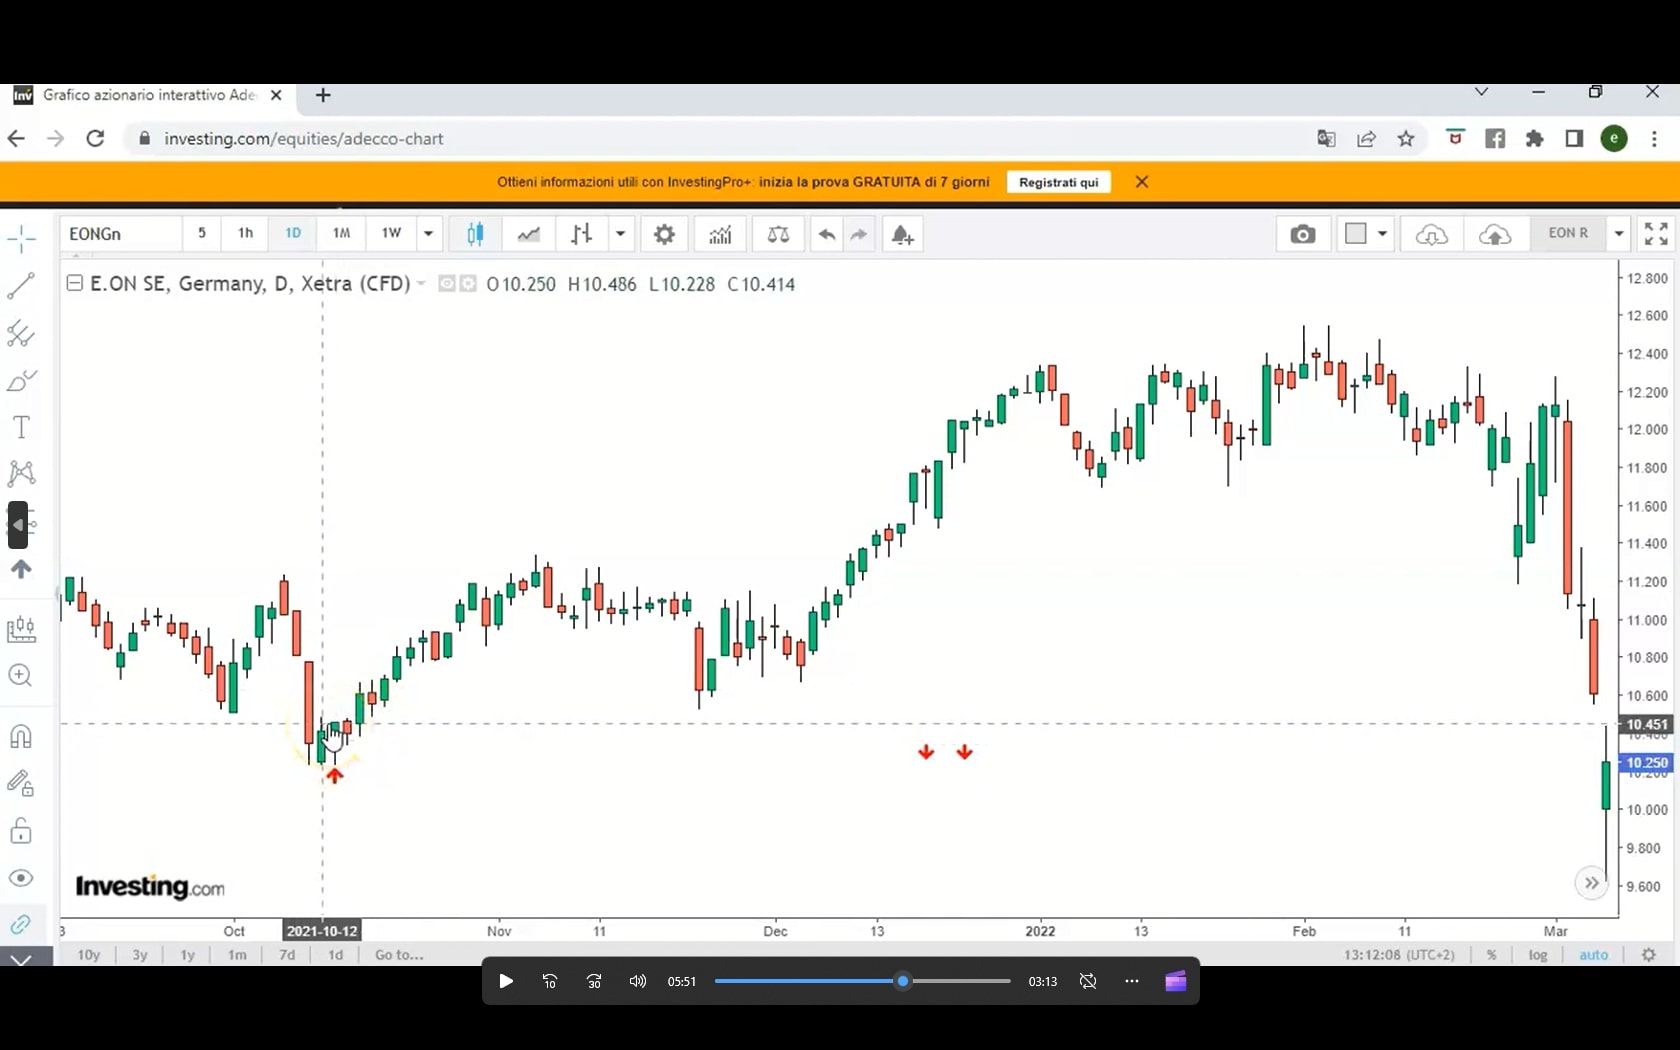Switch to bar chart style
Viewport: 1680px width, 1050px height.
(581, 234)
